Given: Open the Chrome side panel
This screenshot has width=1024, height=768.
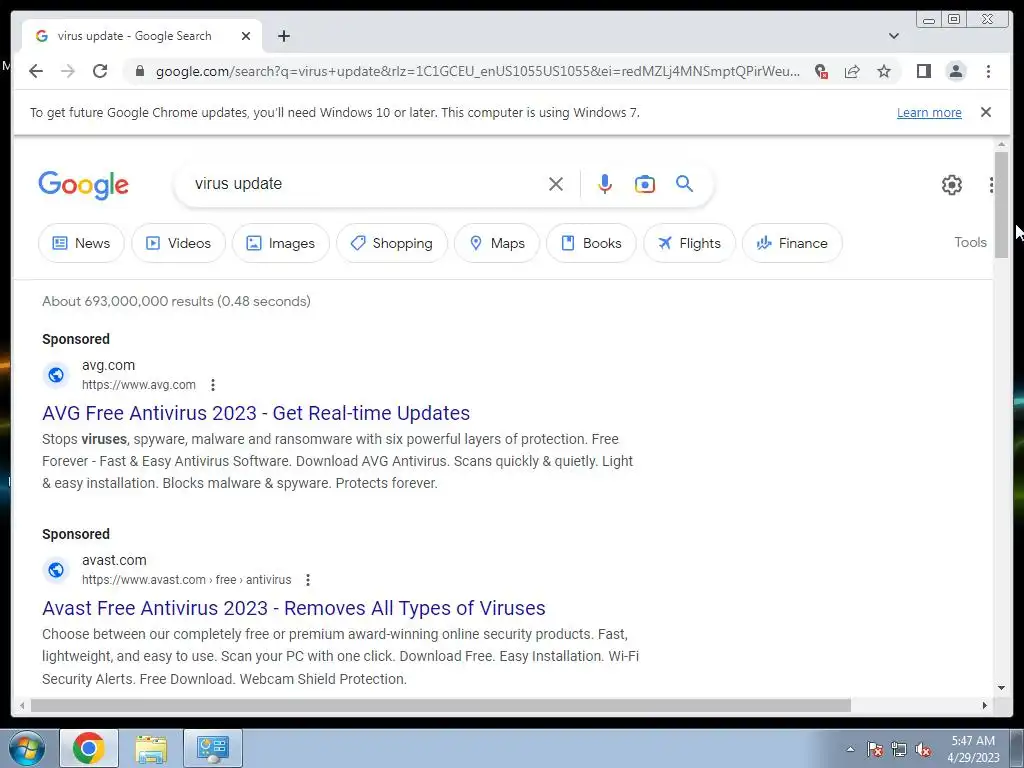Looking at the screenshot, I should click(923, 71).
